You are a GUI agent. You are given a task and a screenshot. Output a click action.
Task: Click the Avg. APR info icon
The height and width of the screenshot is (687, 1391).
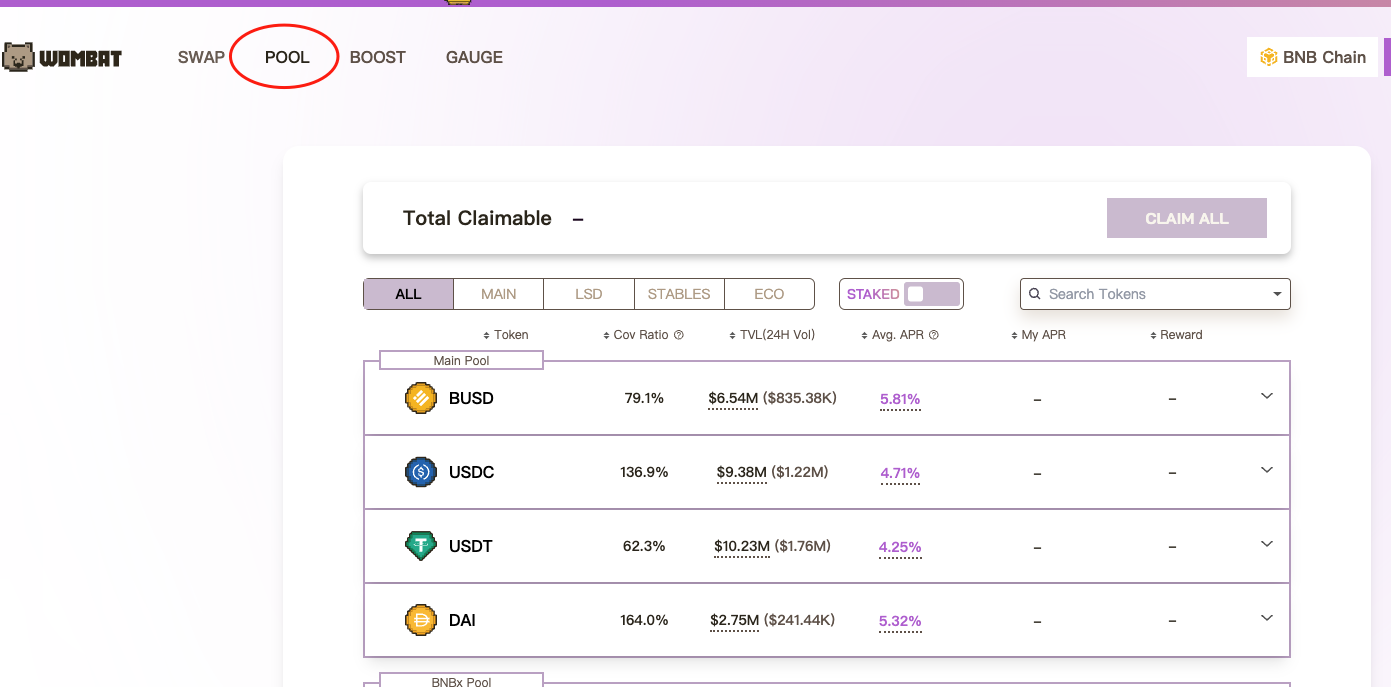934,335
